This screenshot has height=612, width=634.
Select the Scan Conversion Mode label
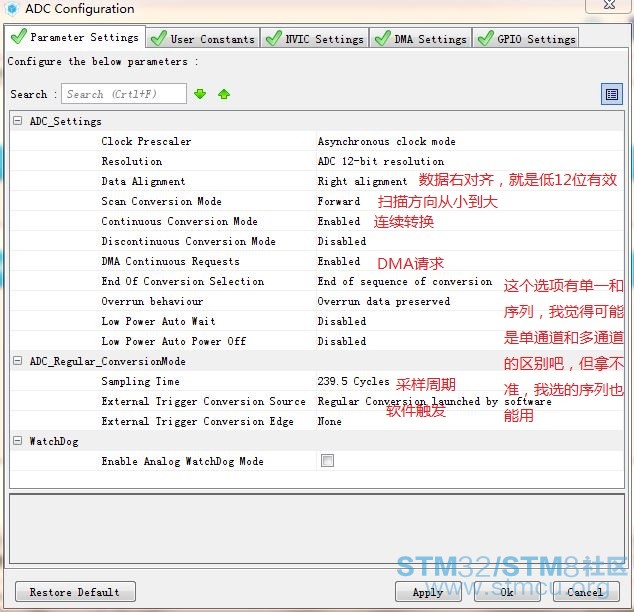pyautogui.click(x=161, y=201)
